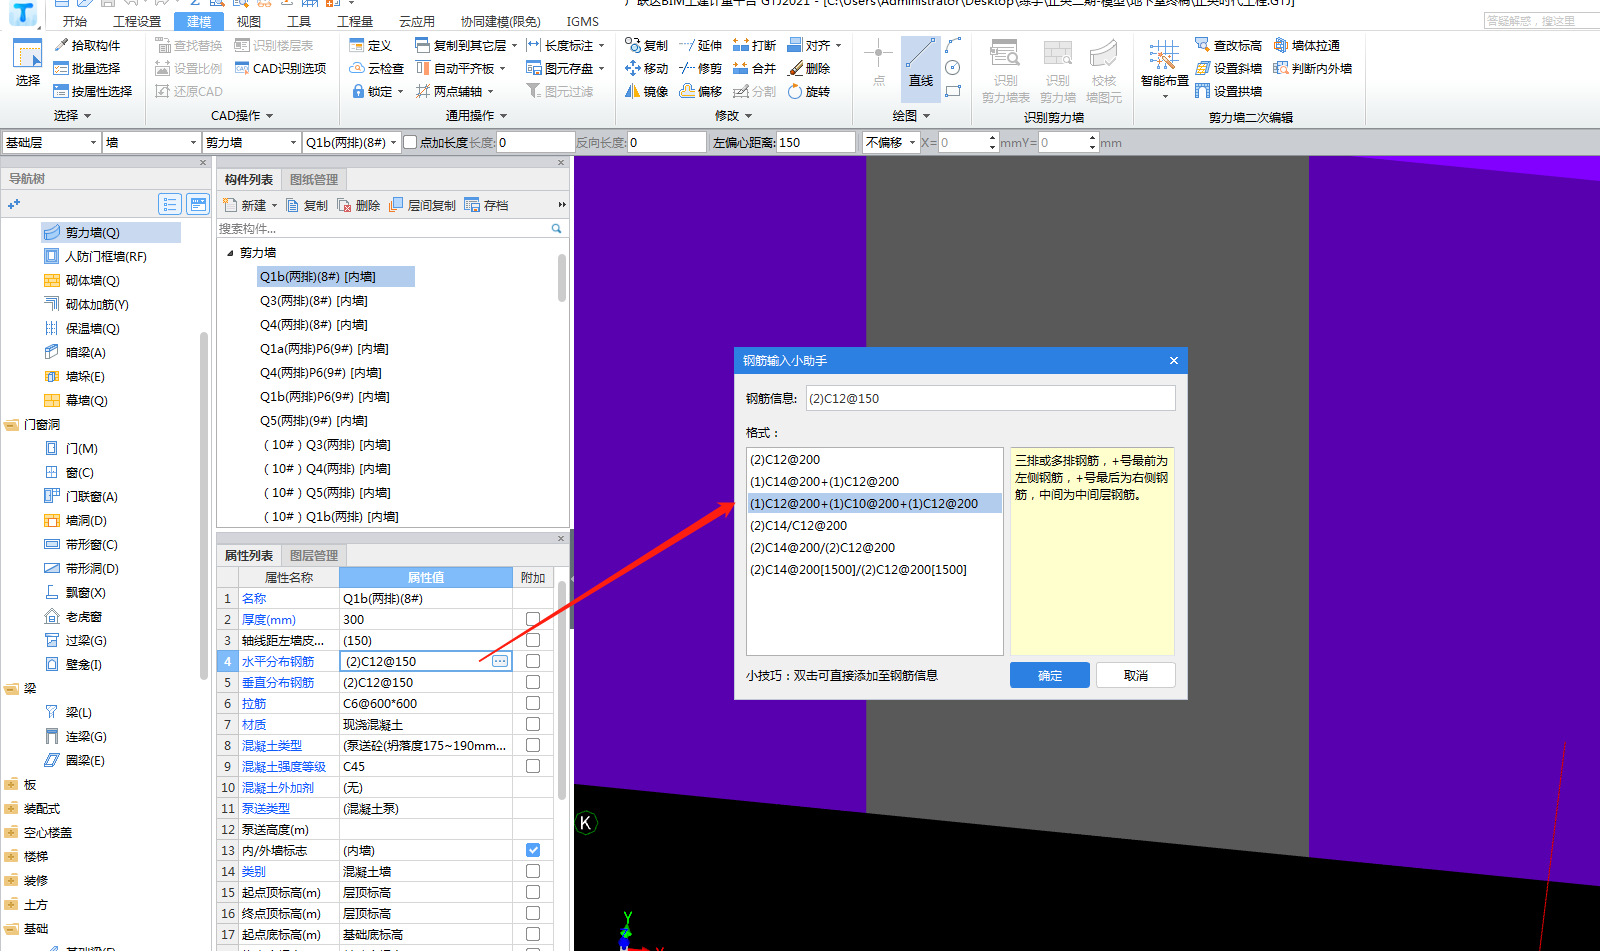
Task: Select format (2)C14/C12@200
Action: coord(799,525)
